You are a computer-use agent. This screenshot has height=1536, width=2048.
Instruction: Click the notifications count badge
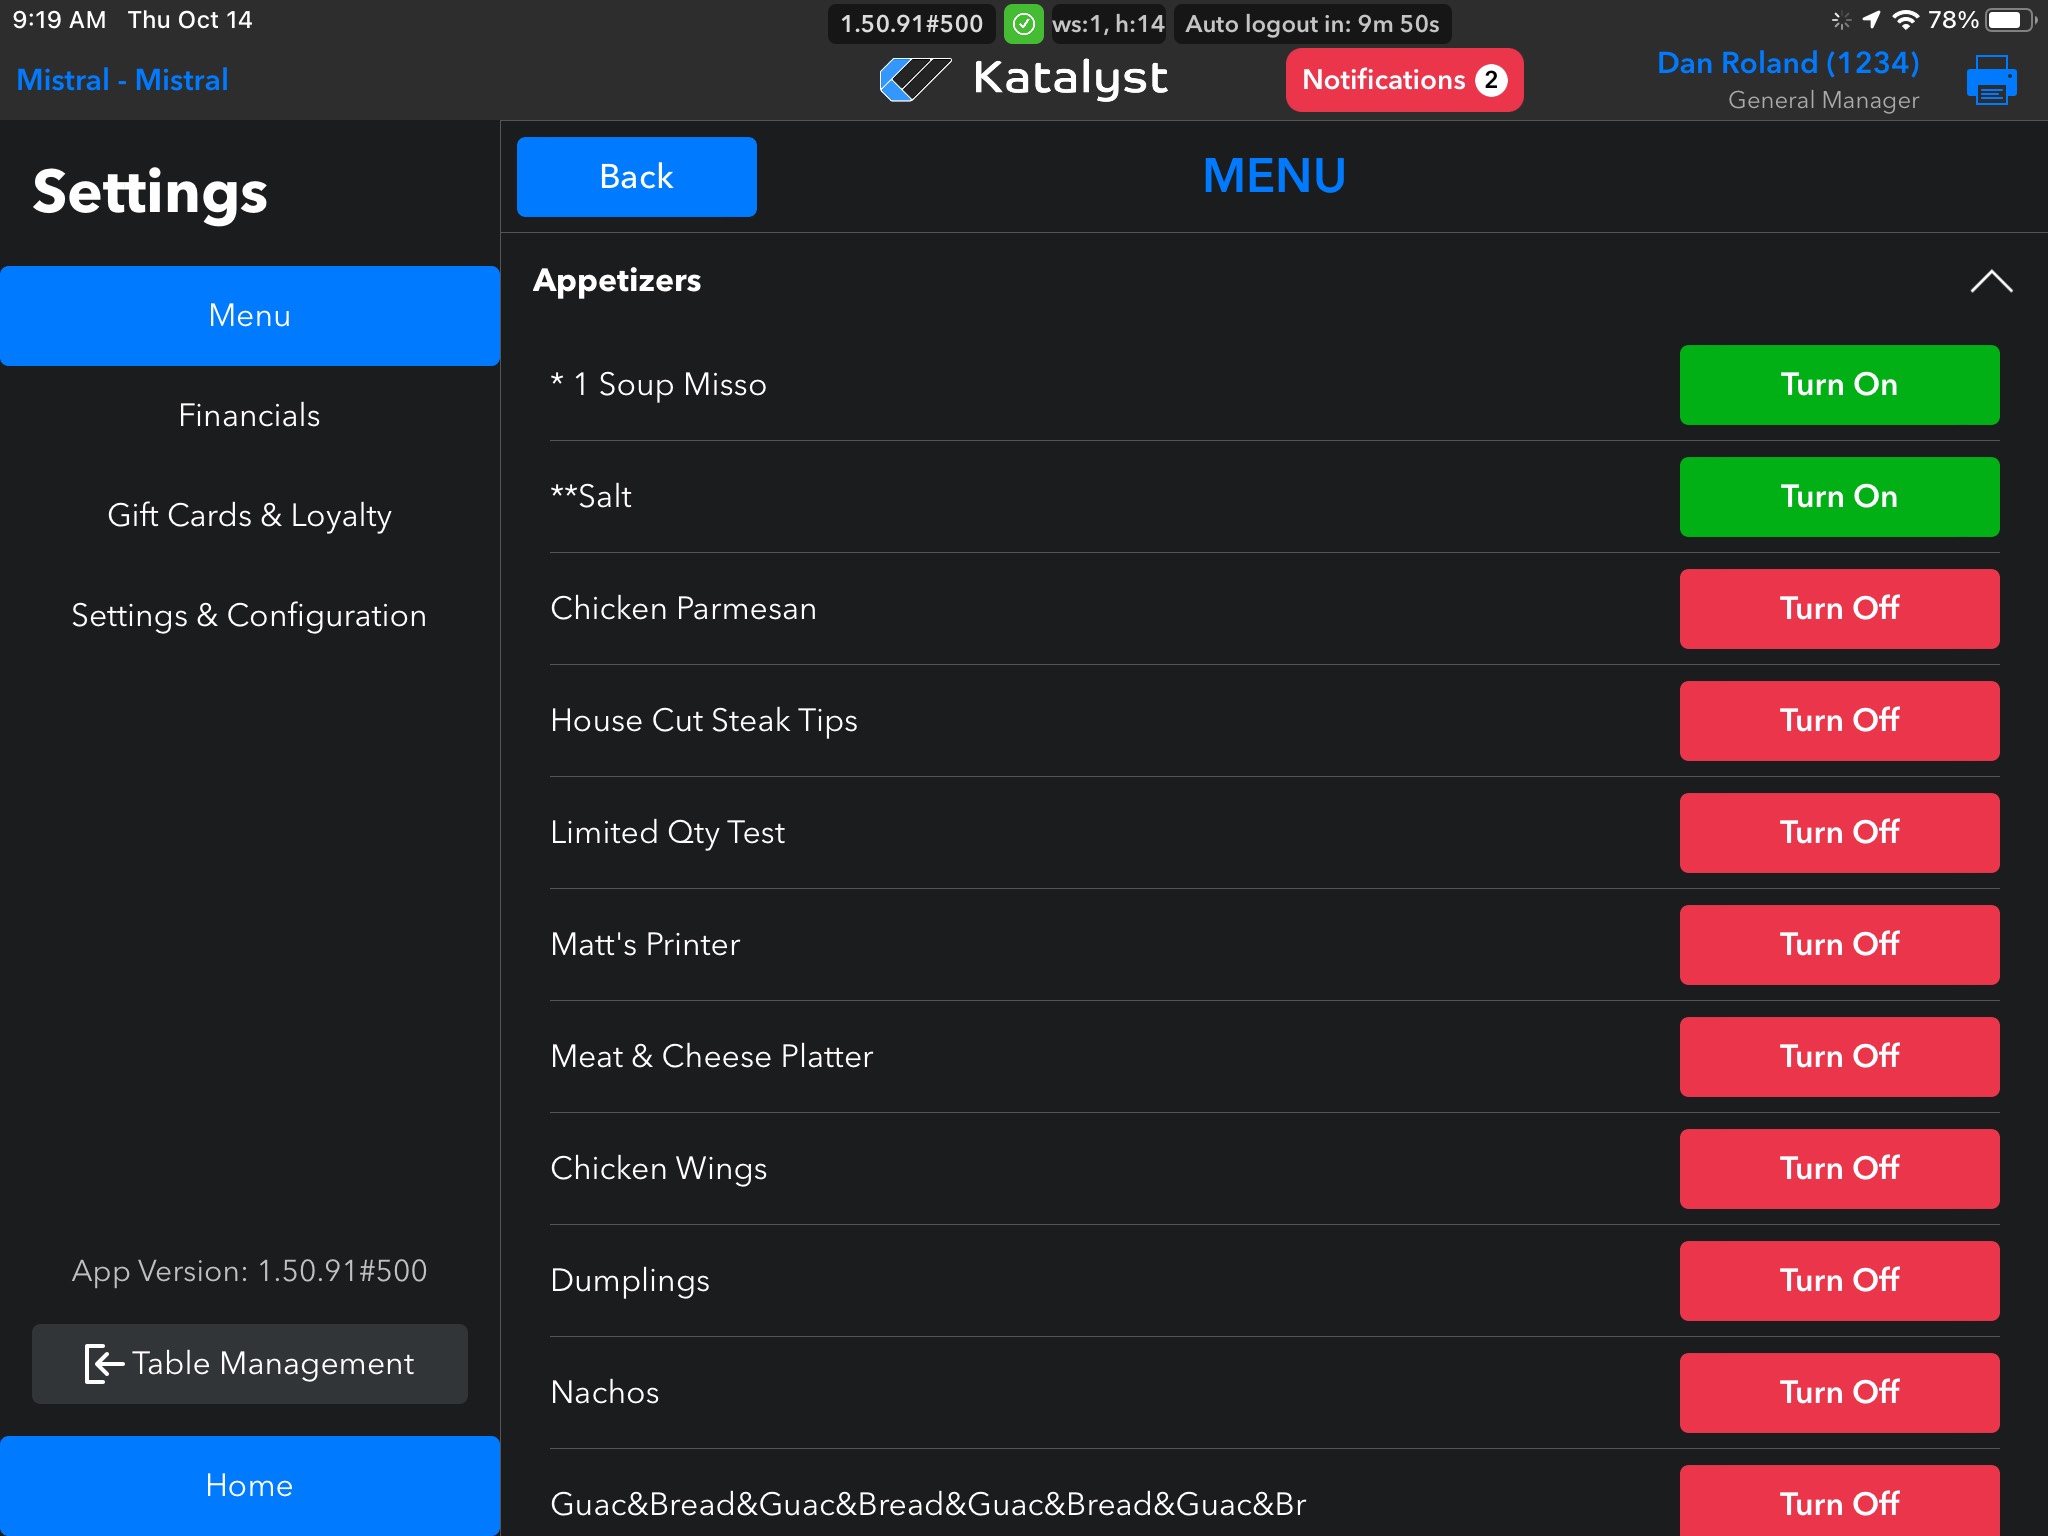1491,80
